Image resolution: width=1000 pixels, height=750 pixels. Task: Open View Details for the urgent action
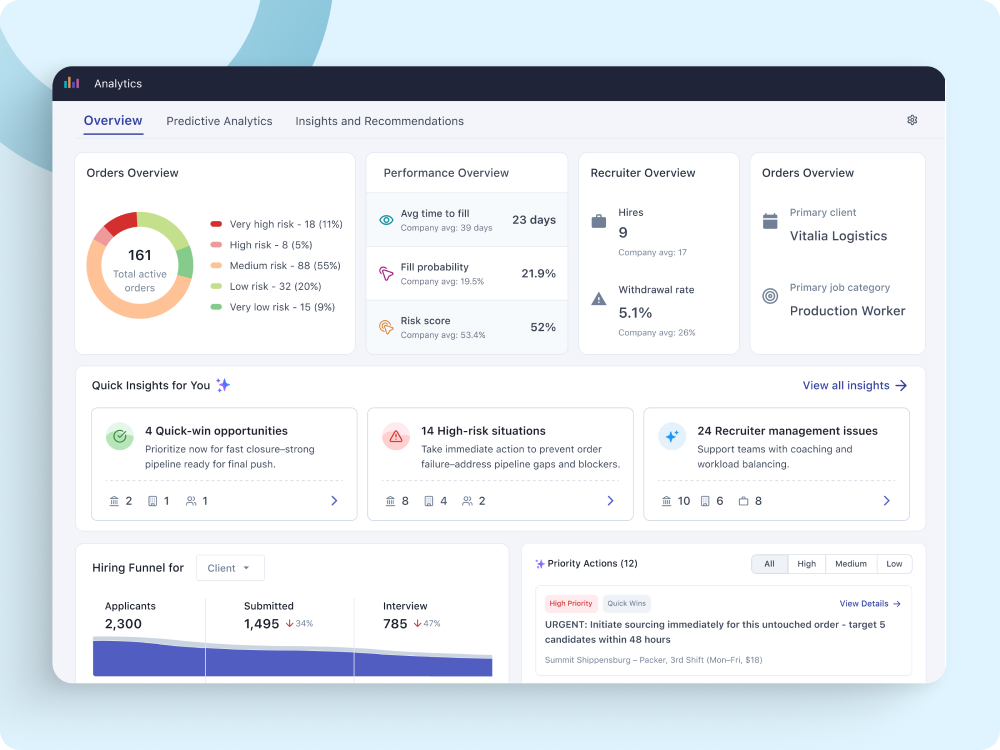(870, 604)
